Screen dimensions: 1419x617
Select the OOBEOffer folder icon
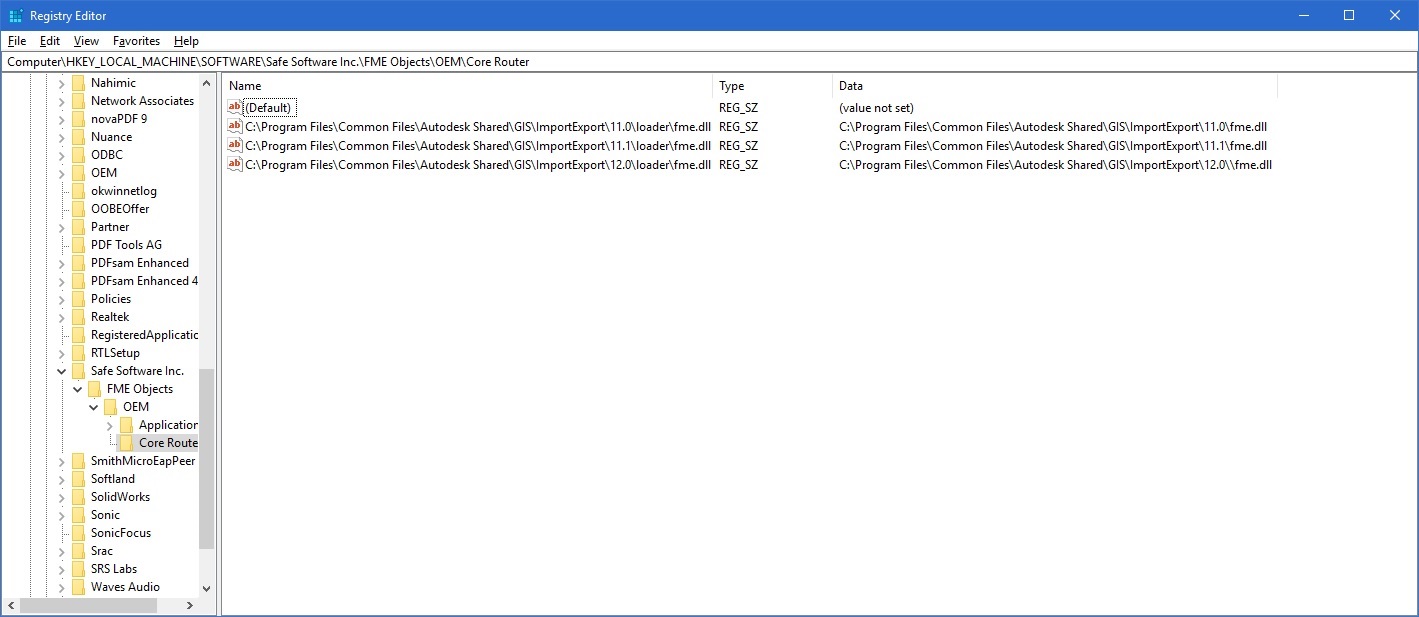tap(79, 209)
